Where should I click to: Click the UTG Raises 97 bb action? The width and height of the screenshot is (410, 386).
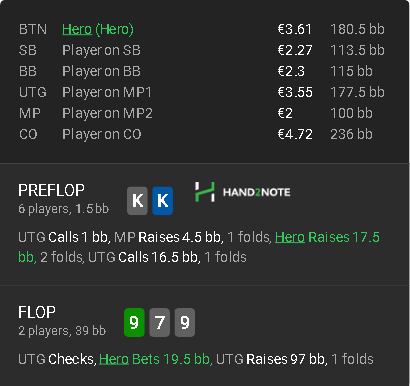tap(270, 359)
